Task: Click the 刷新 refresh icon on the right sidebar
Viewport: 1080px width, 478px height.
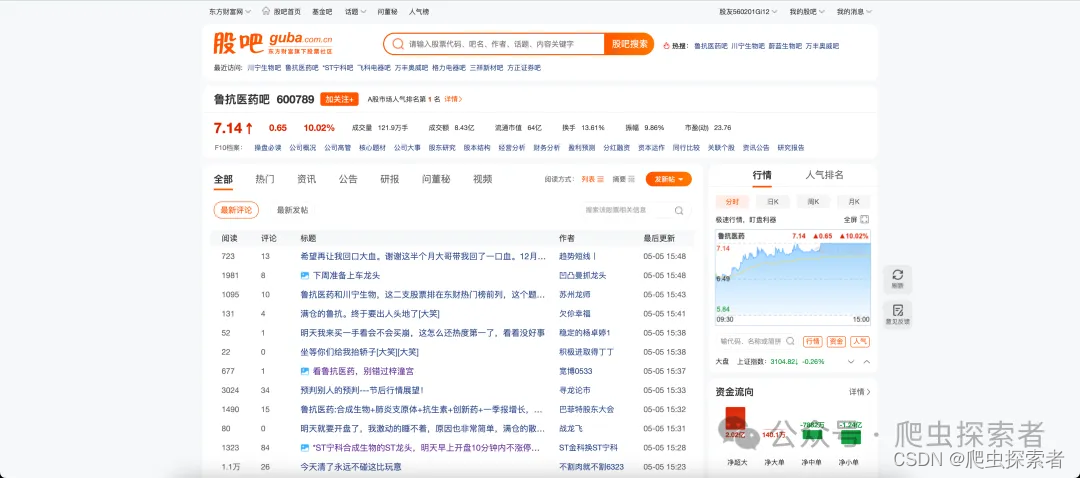Action: click(x=897, y=275)
